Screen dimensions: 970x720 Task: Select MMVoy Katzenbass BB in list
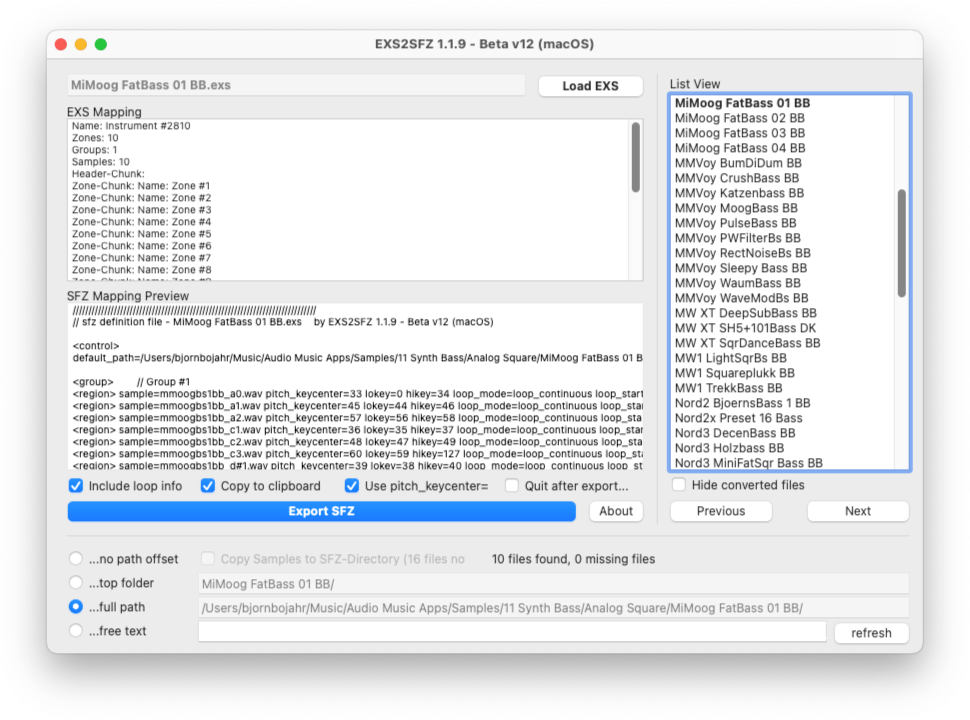click(x=739, y=193)
